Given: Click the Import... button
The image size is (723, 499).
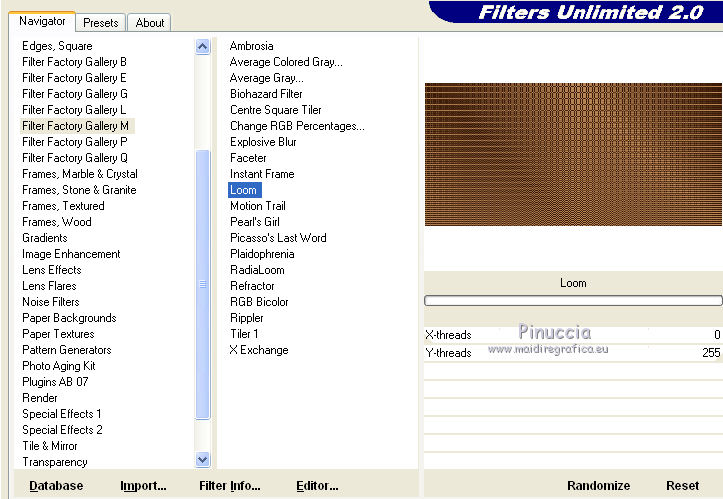Looking at the screenshot, I should [143, 486].
